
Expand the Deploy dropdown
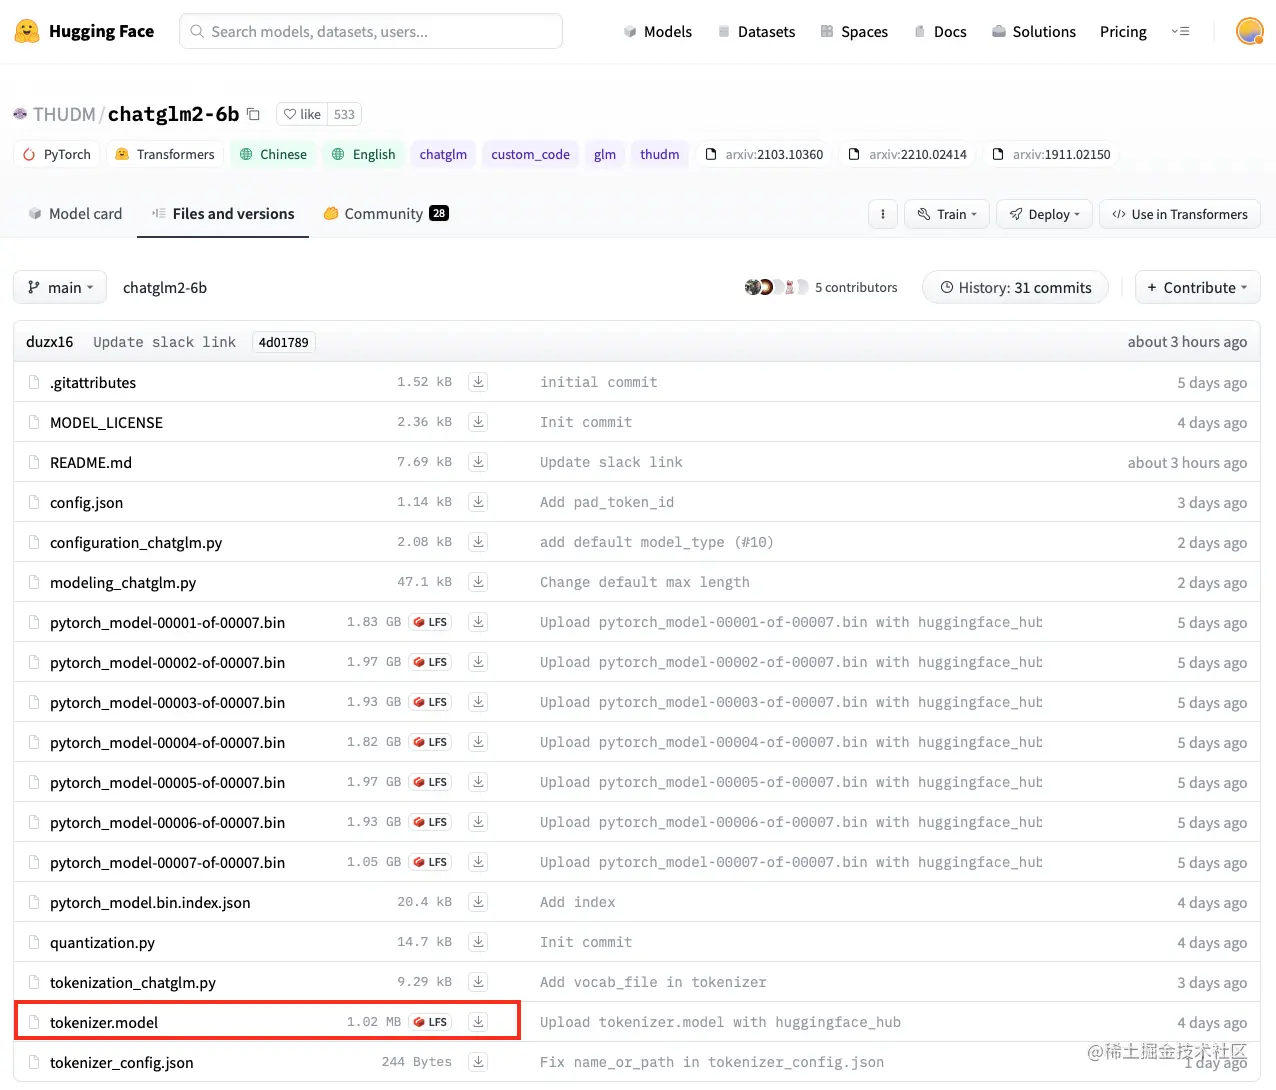1044,214
